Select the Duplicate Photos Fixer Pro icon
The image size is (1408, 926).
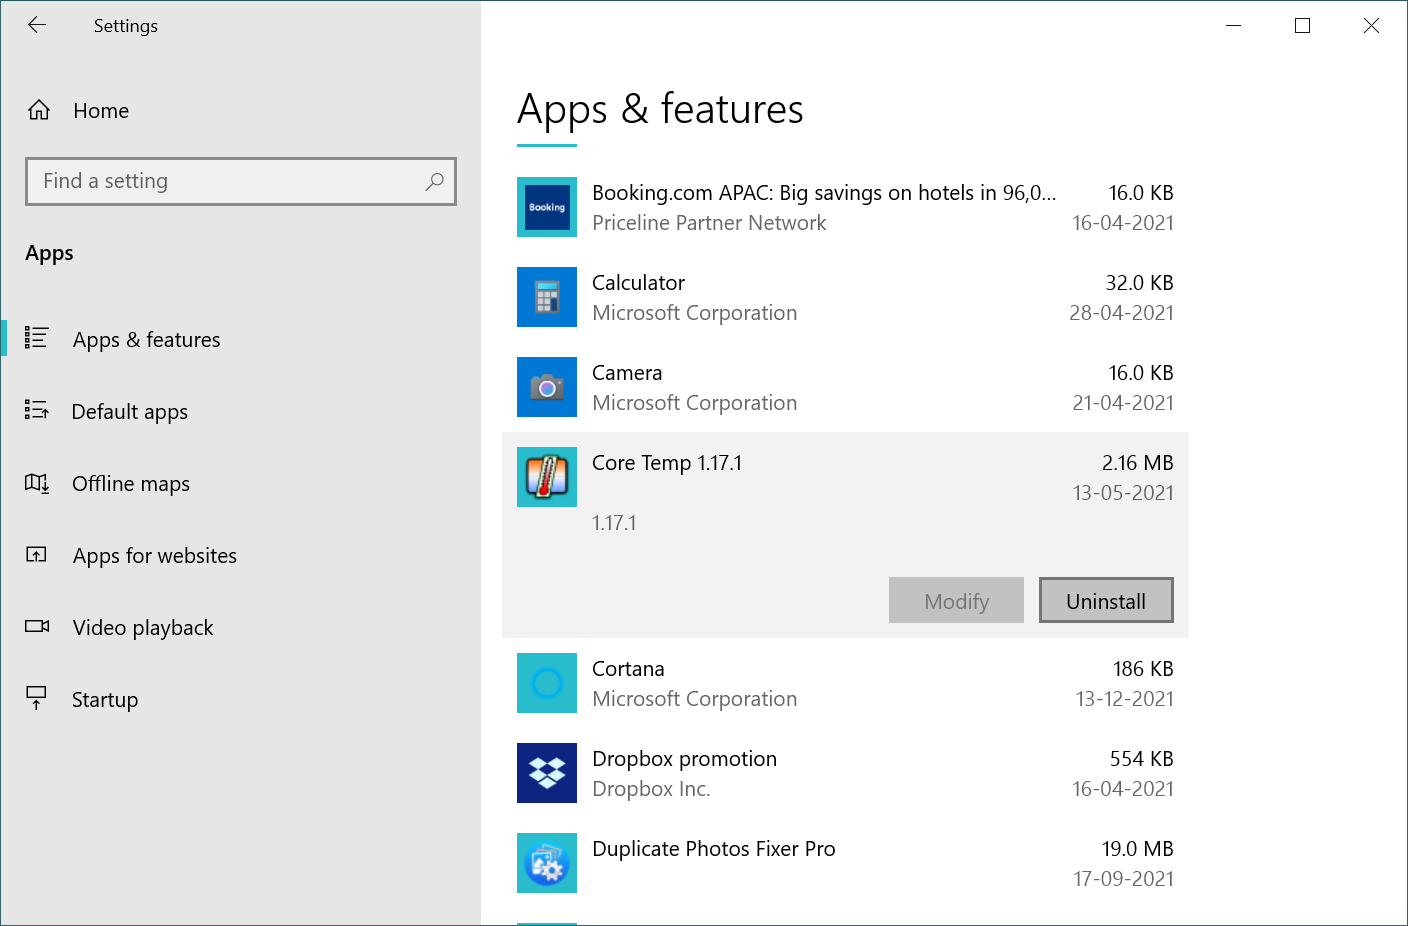tap(547, 863)
